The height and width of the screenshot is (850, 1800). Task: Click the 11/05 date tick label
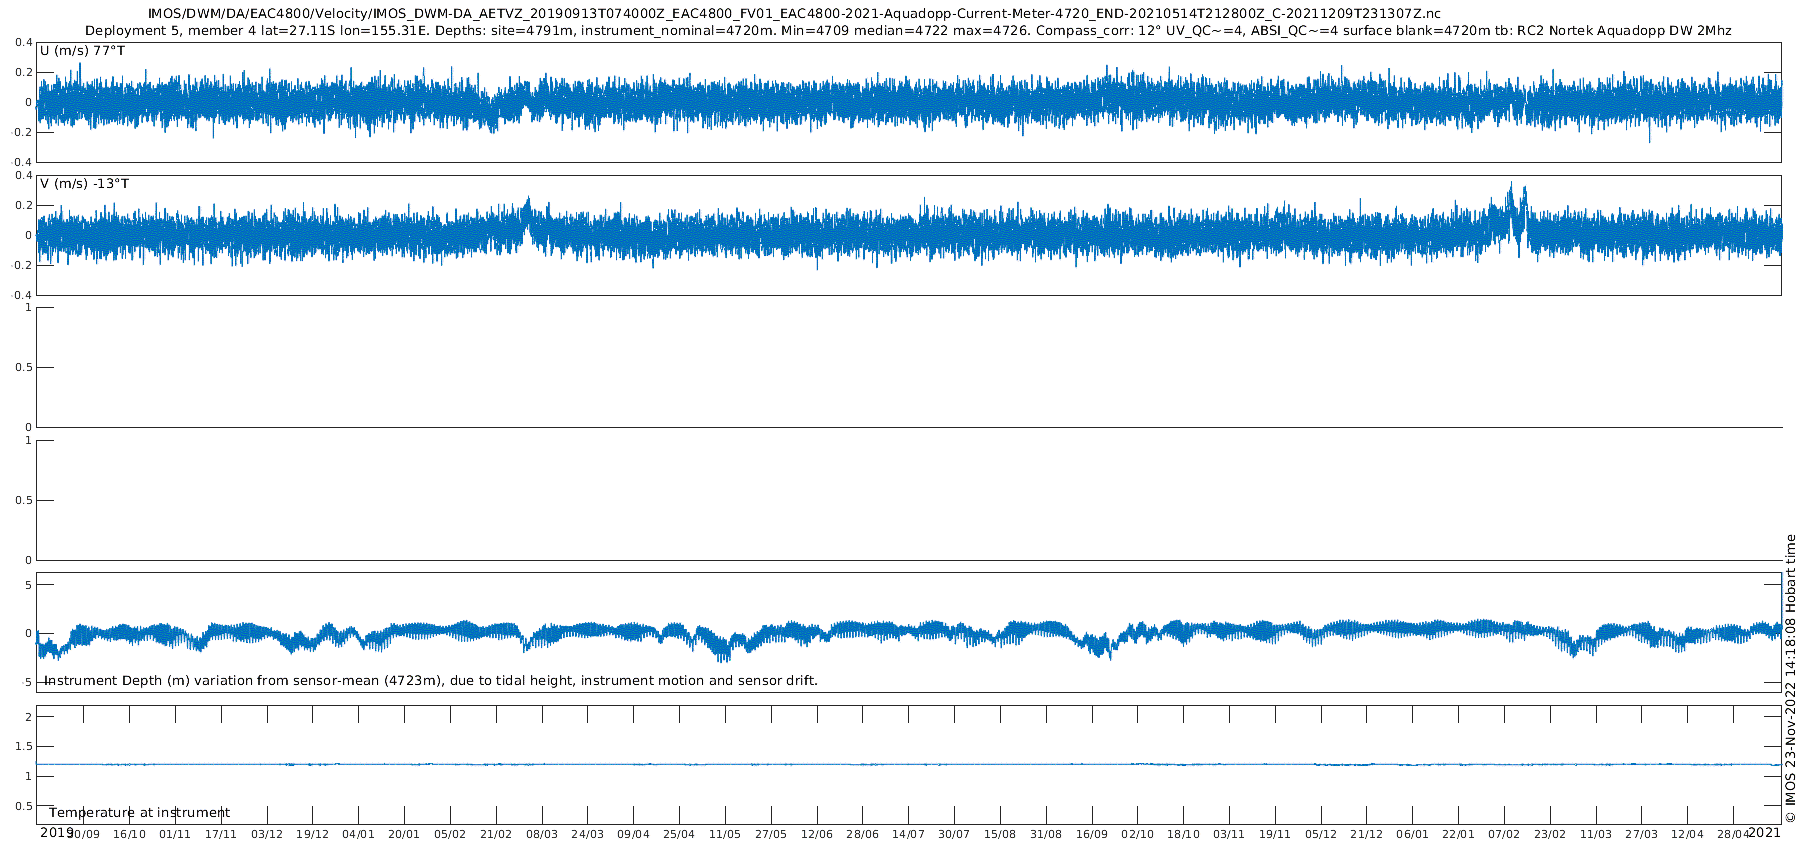click(x=725, y=834)
